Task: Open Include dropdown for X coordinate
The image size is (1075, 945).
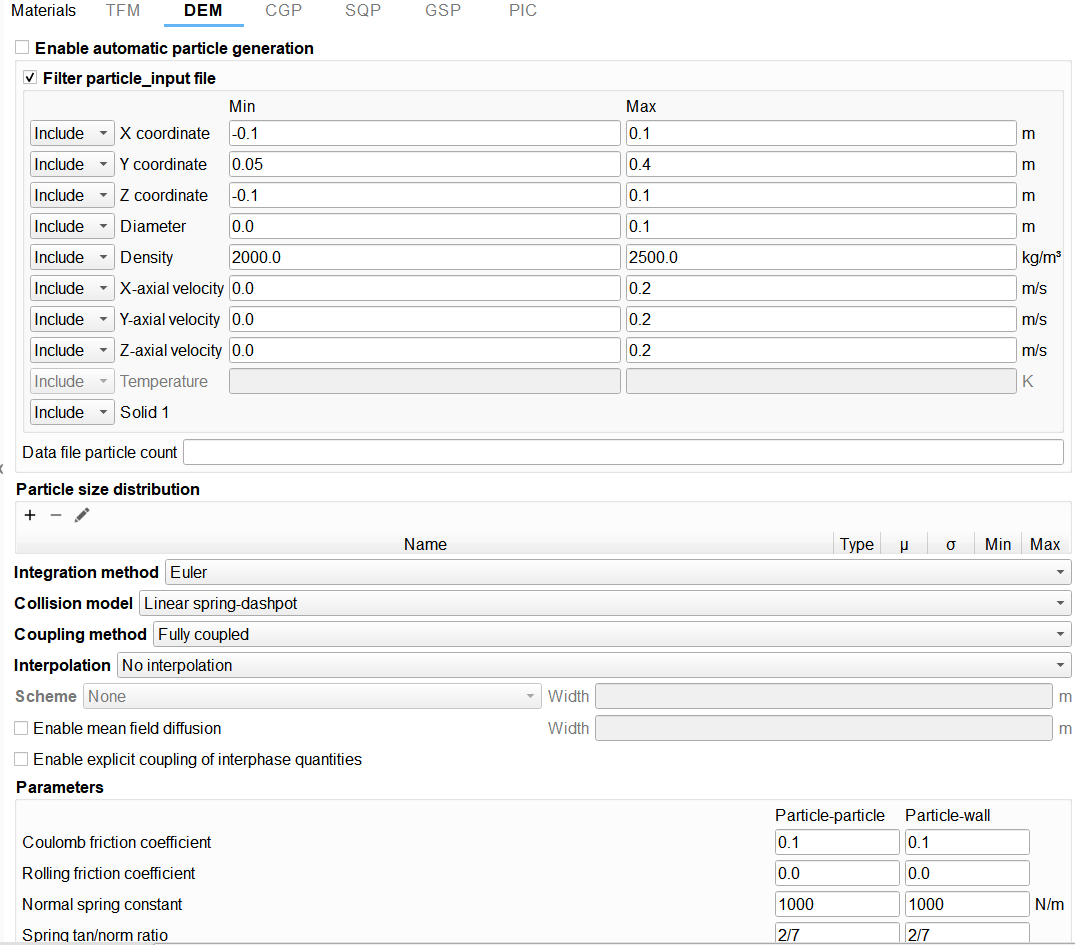Action: [72, 133]
